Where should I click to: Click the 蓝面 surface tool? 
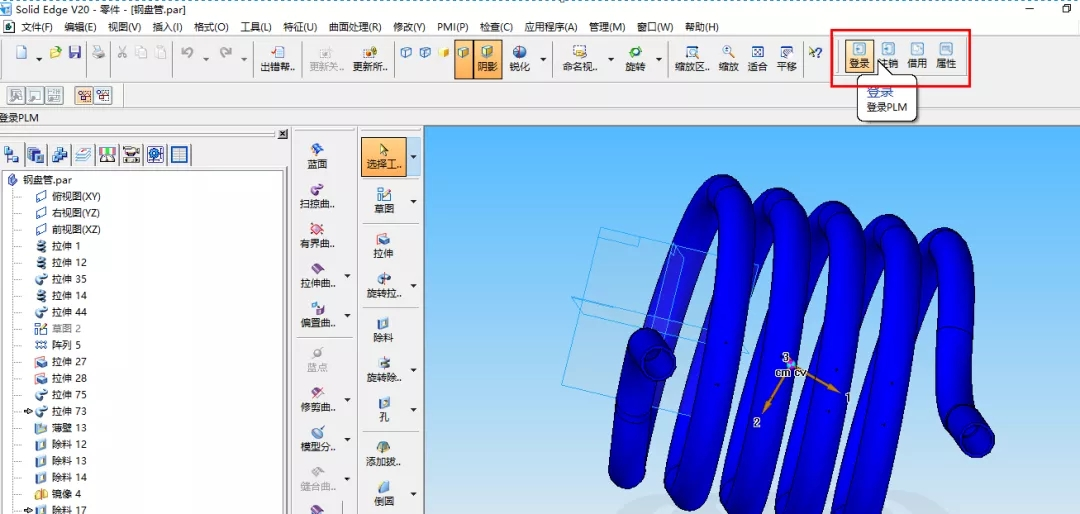(x=317, y=155)
